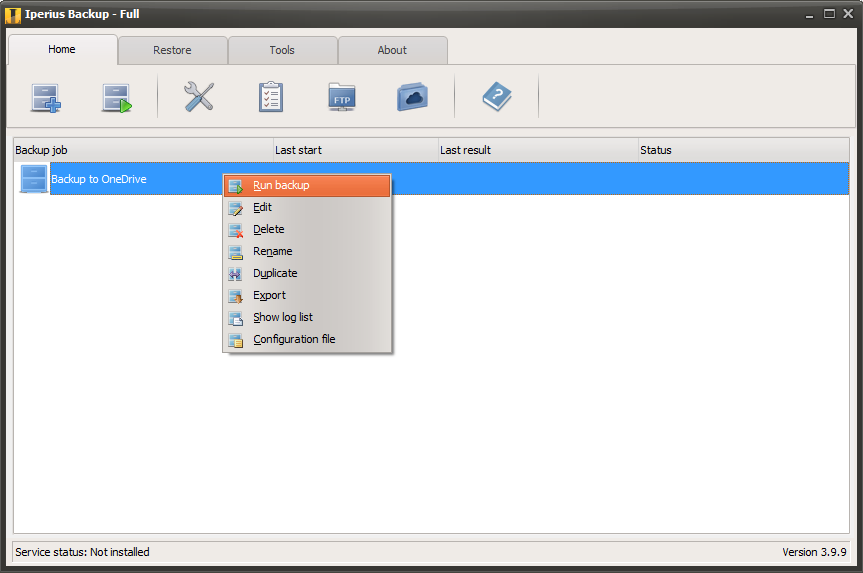Choose Run backup from context menu
Viewport: 863px width, 573px height.
(x=307, y=185)
